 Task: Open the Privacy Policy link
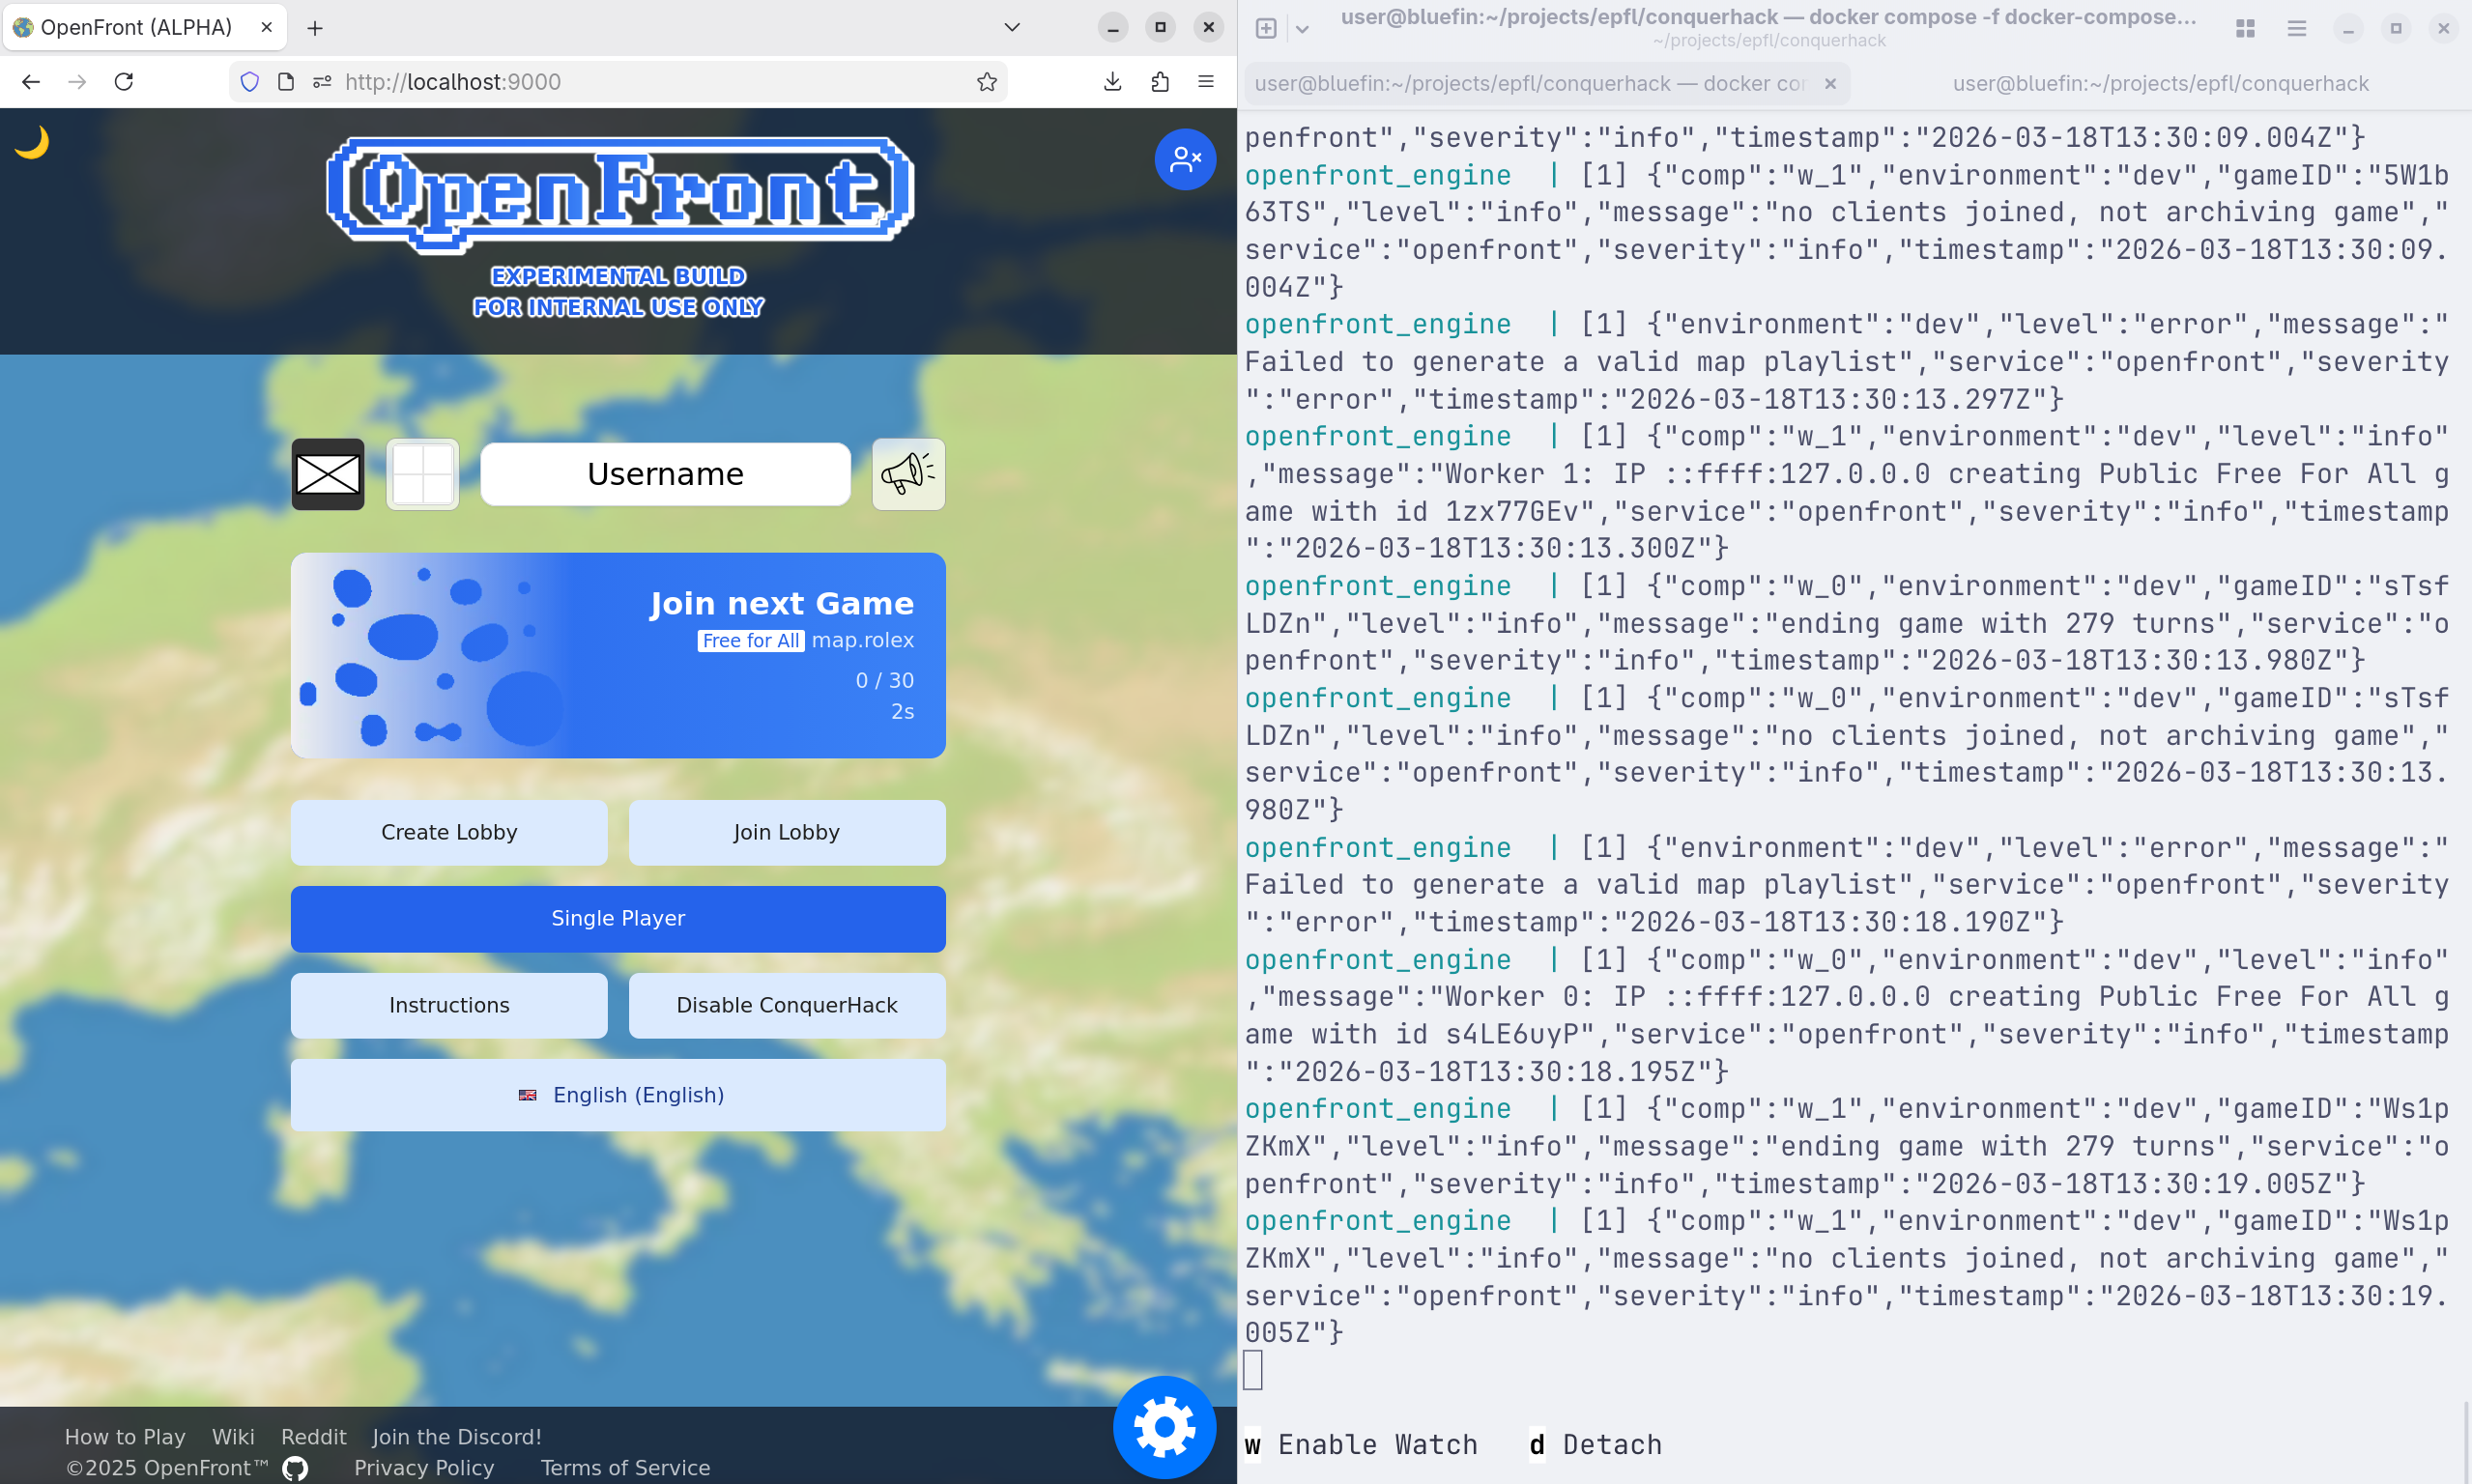coord(424,1468)
